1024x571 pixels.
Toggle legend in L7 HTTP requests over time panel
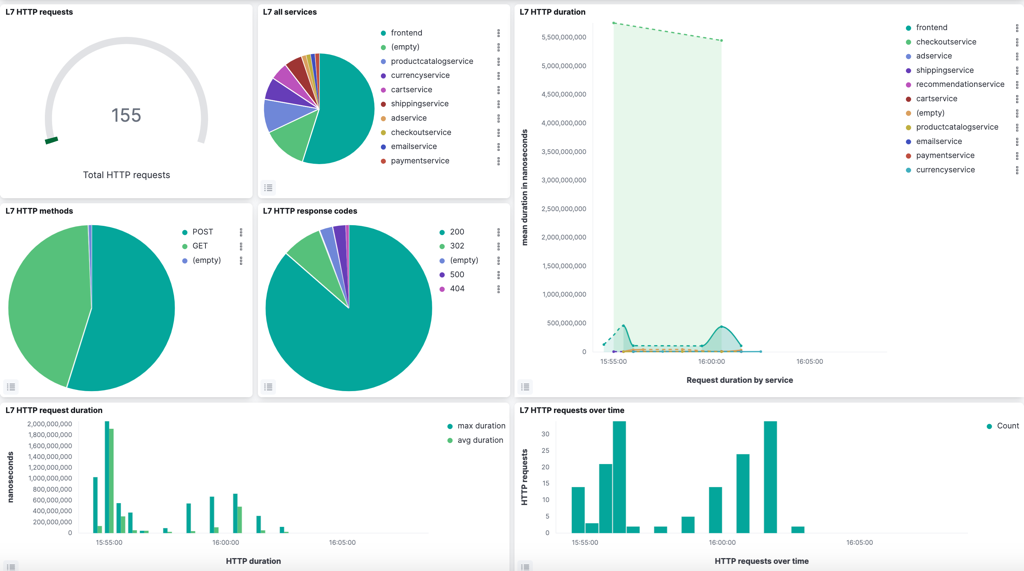point(525,566)
